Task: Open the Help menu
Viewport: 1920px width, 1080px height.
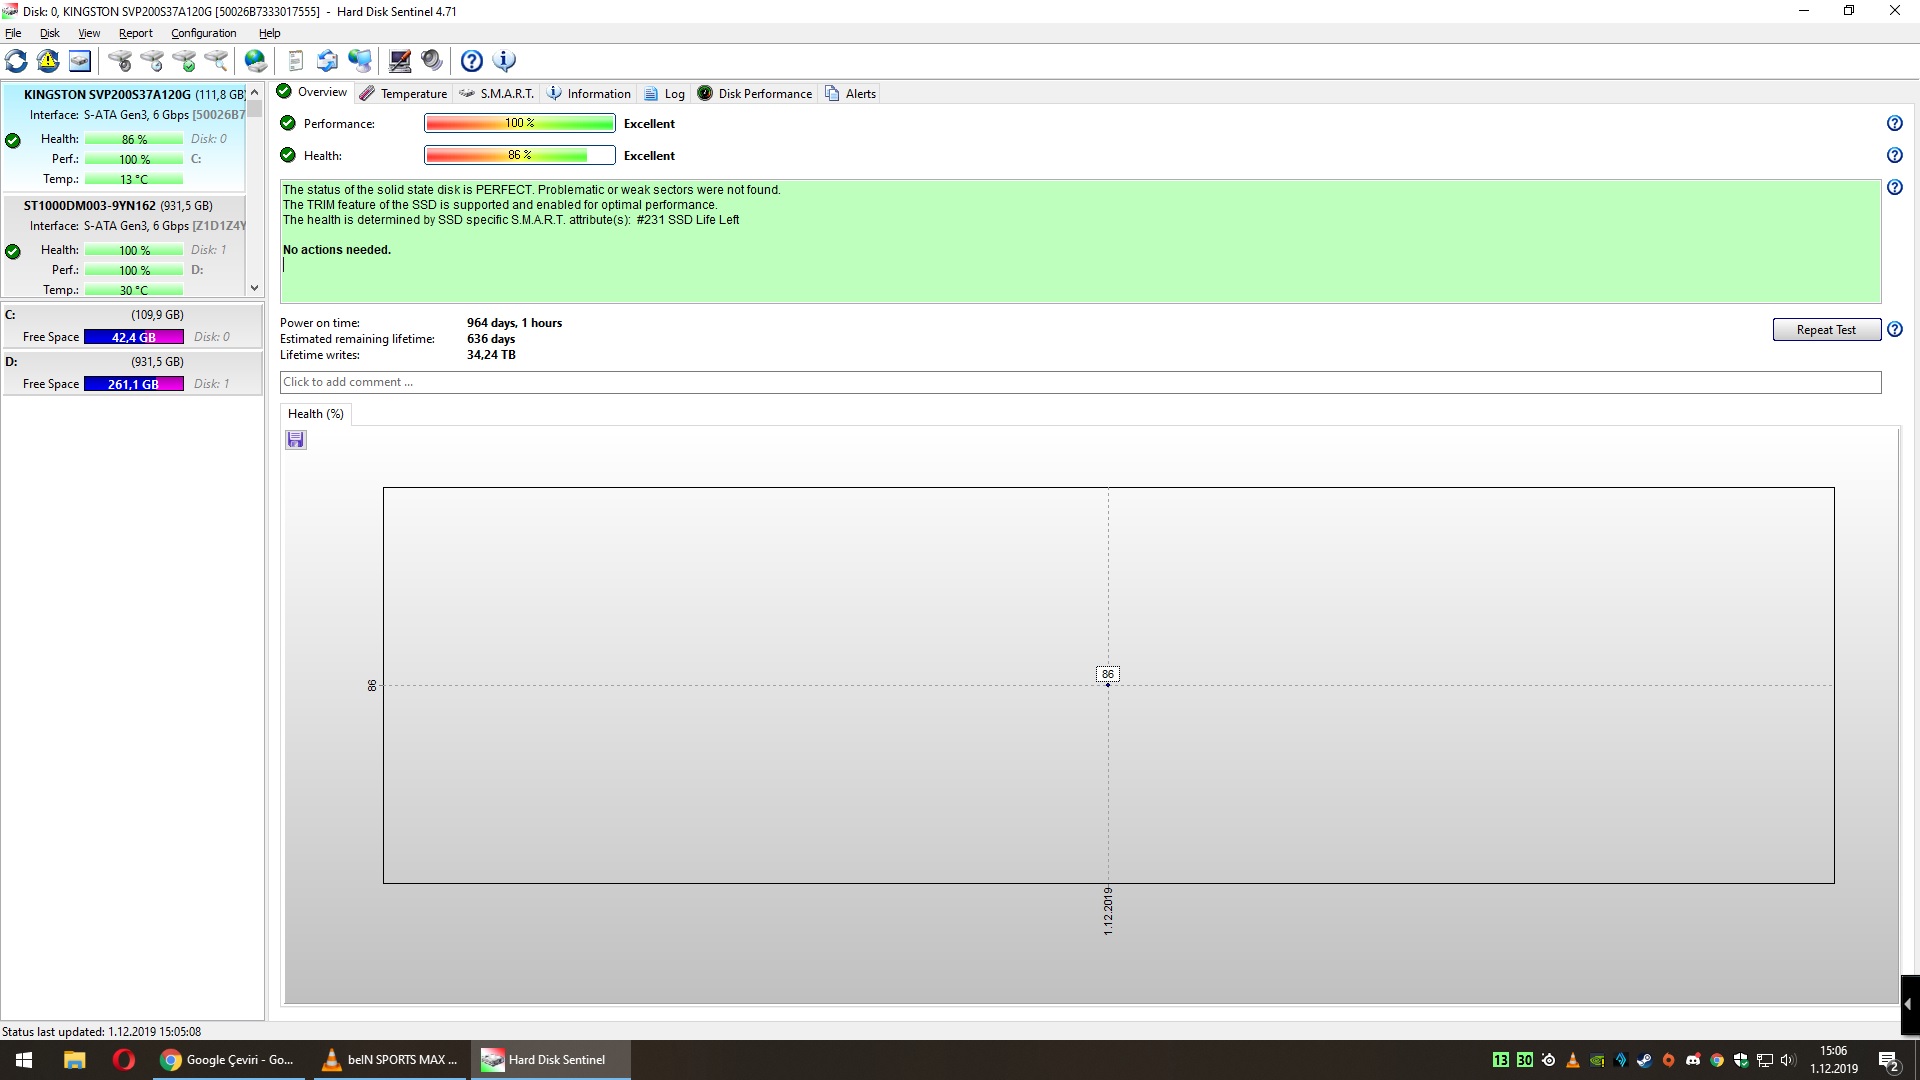Action: coord(270,33)
